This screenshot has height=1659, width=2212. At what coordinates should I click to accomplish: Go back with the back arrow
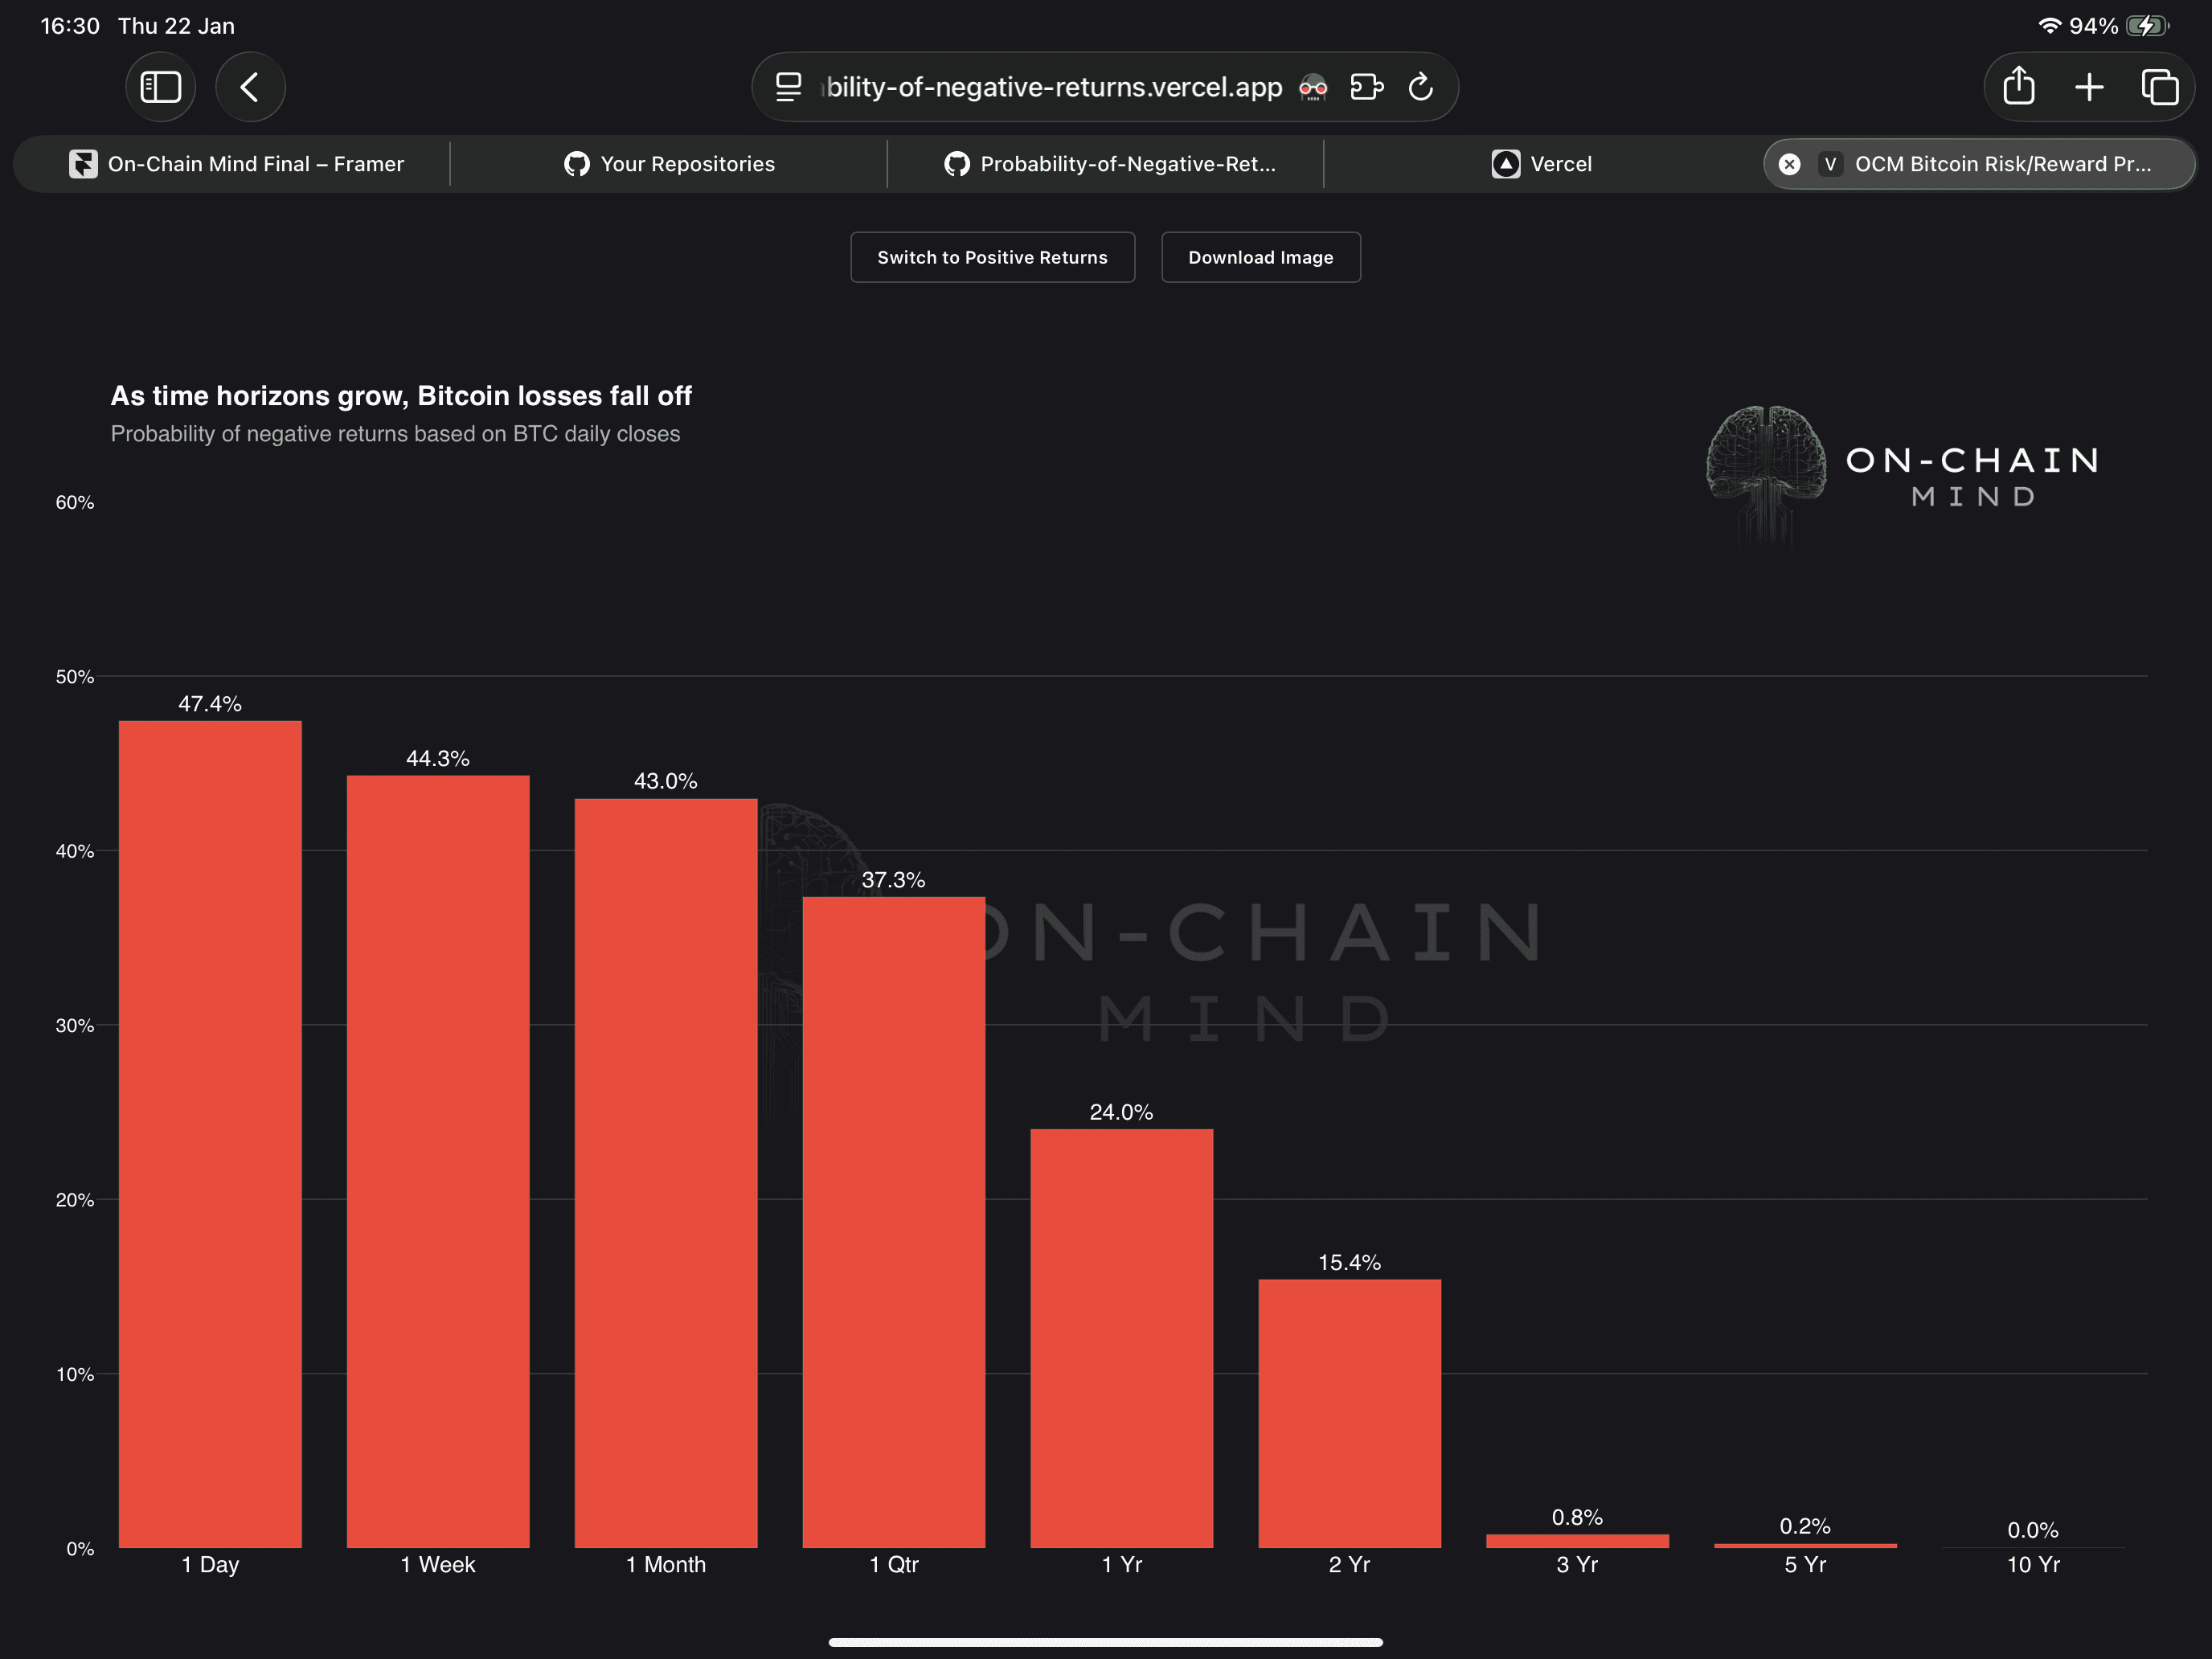coord(250,87)
